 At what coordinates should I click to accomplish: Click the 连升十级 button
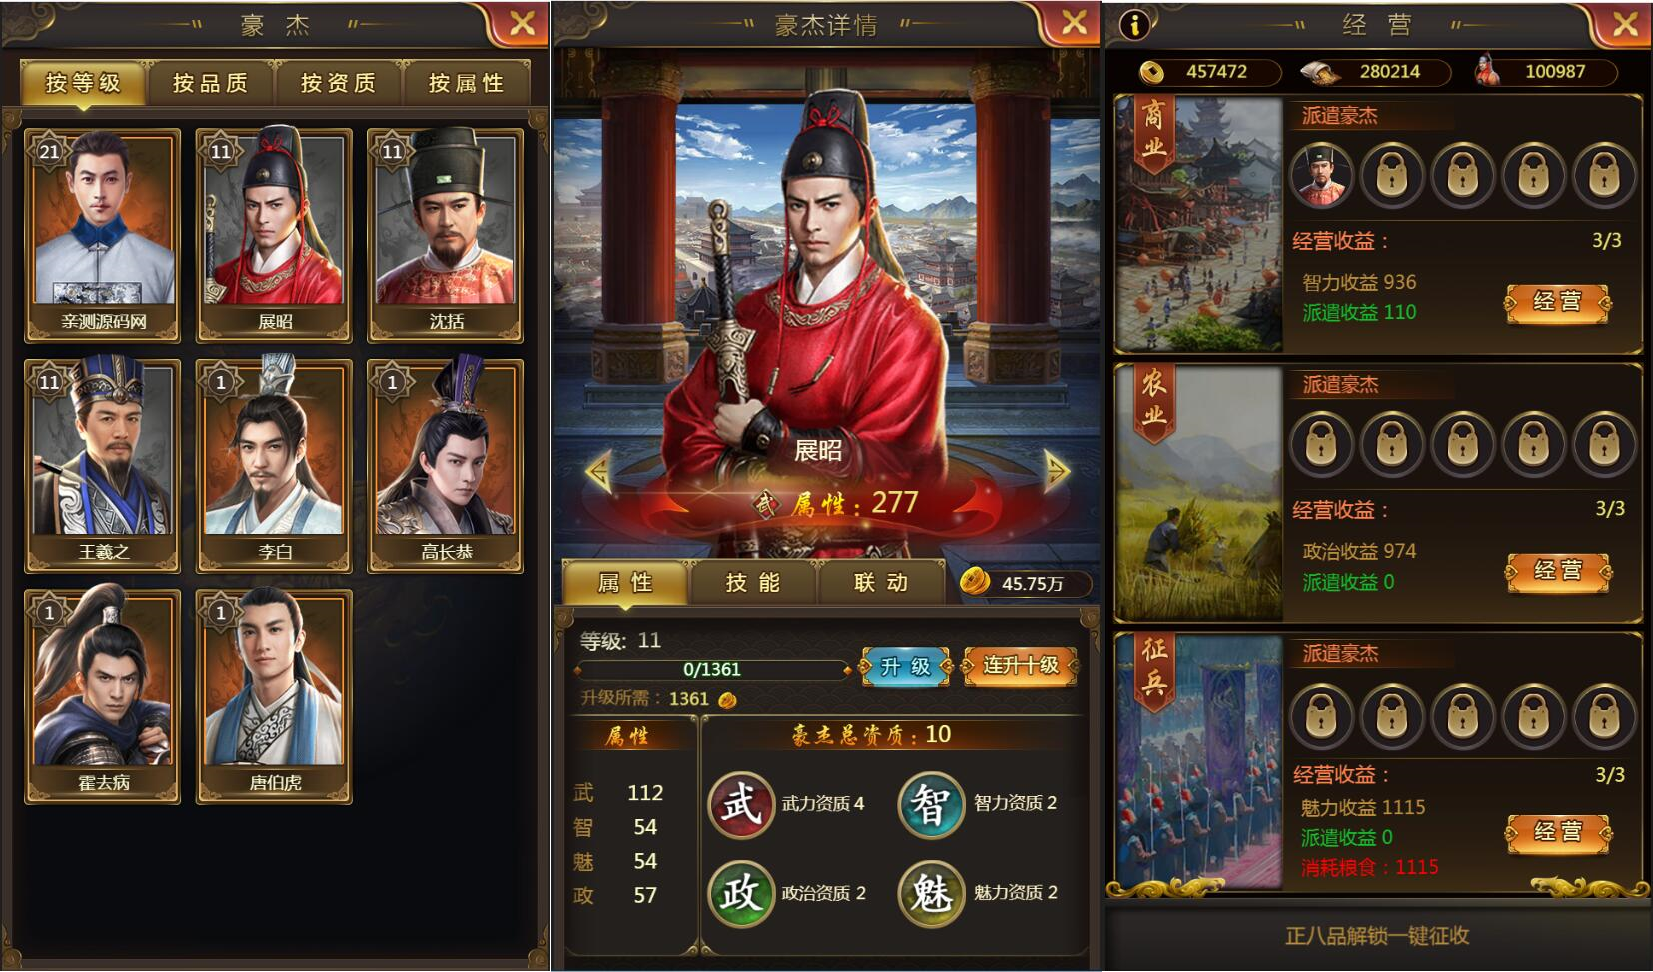1021,666
